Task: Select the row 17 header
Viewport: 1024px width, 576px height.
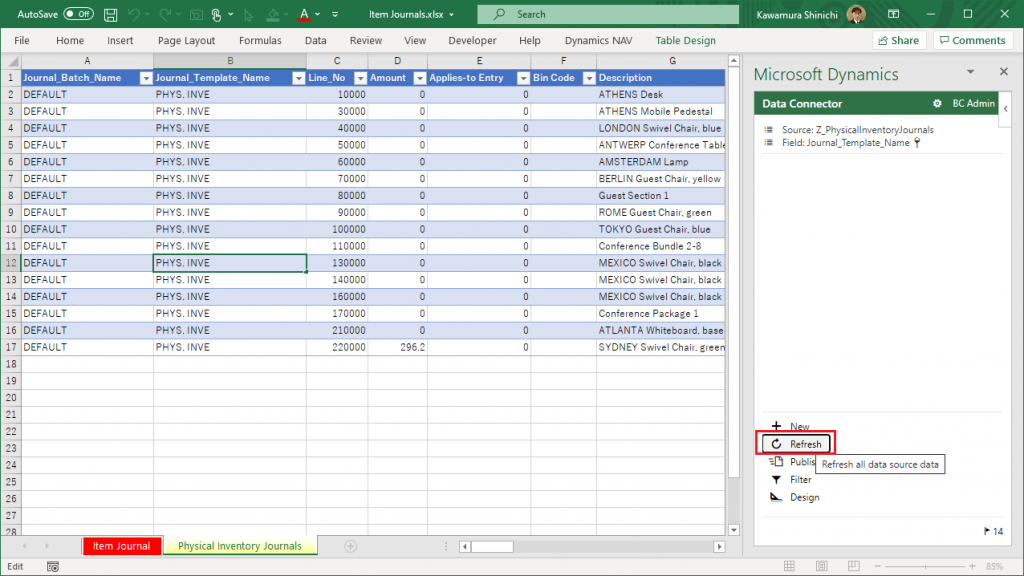Action: point(11,347)
